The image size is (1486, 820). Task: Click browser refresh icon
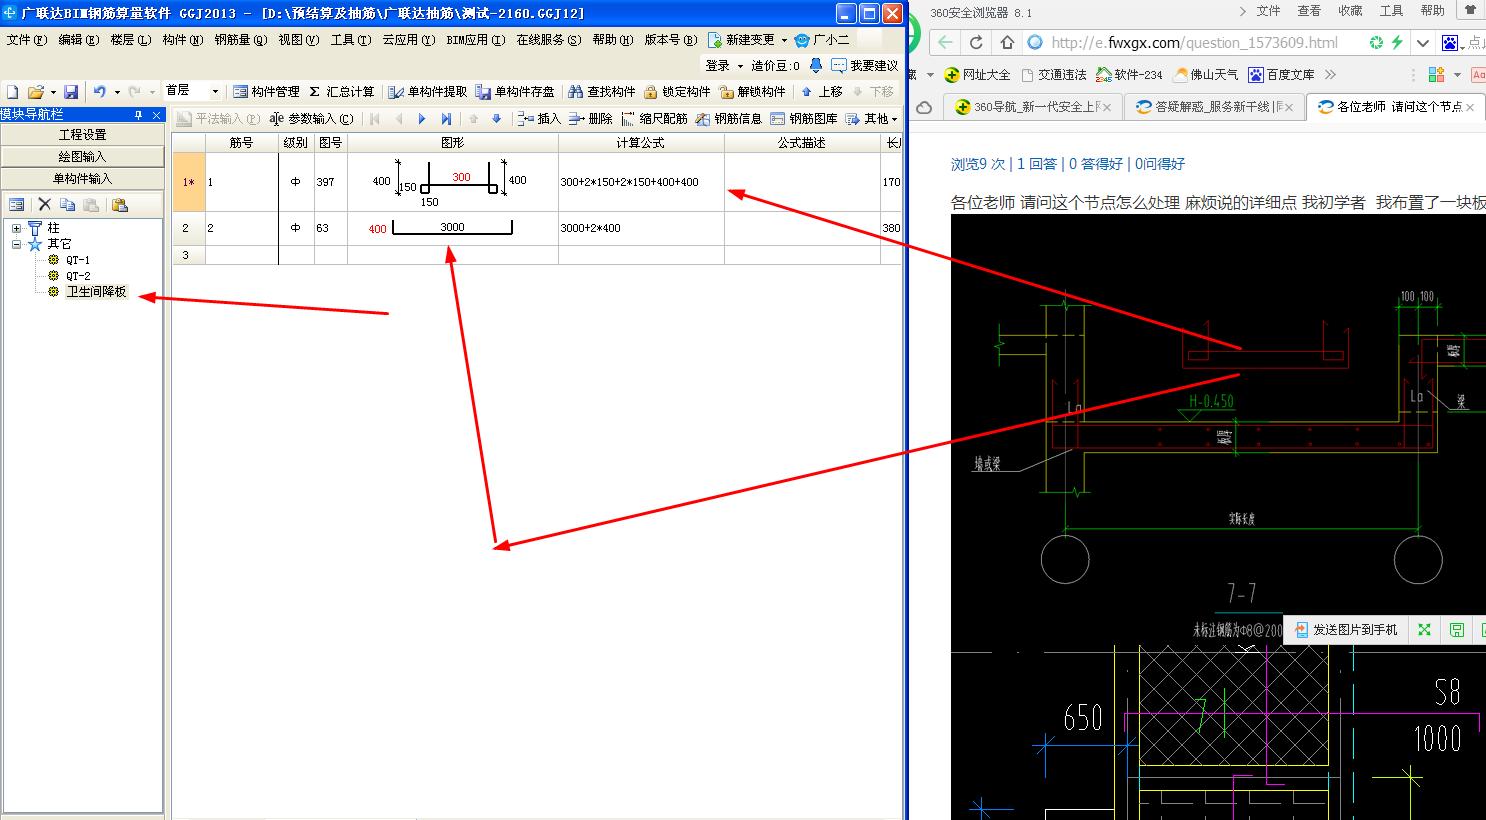977,43
